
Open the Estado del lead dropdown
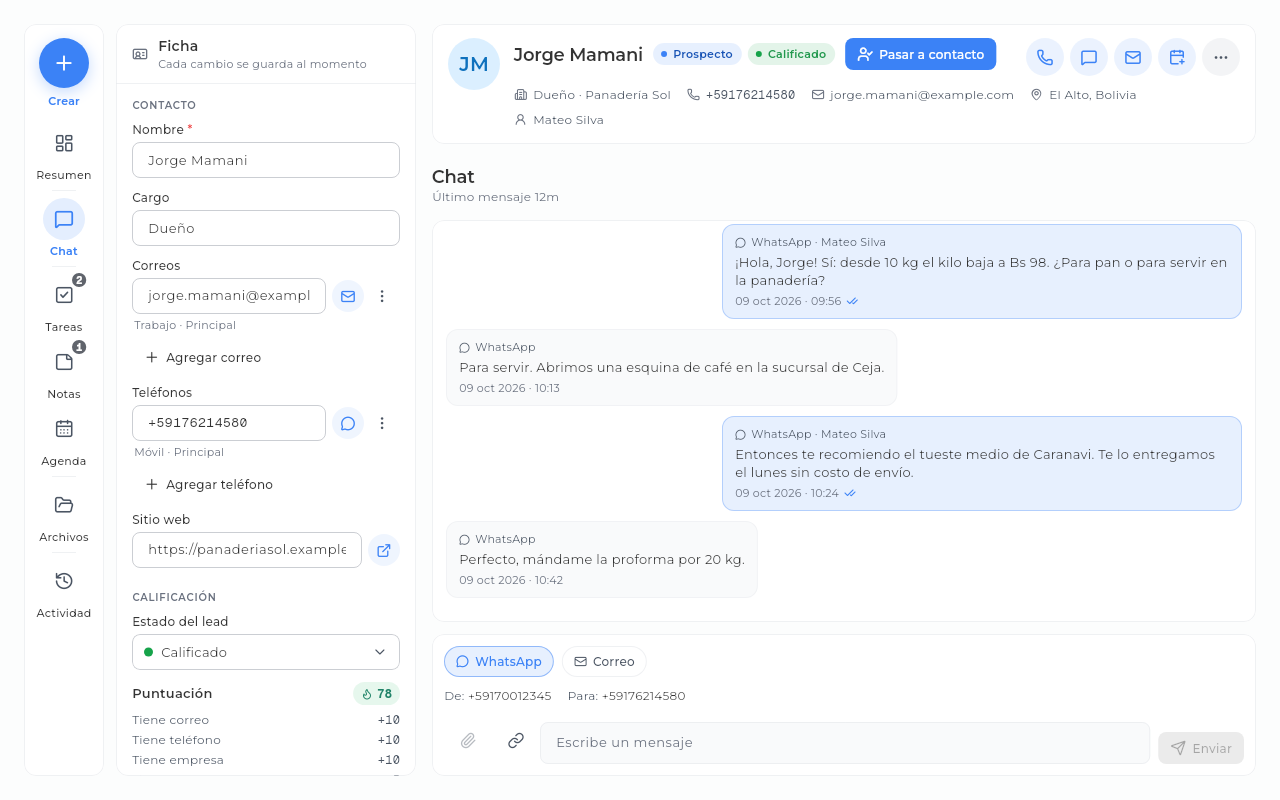pos(266,652)
